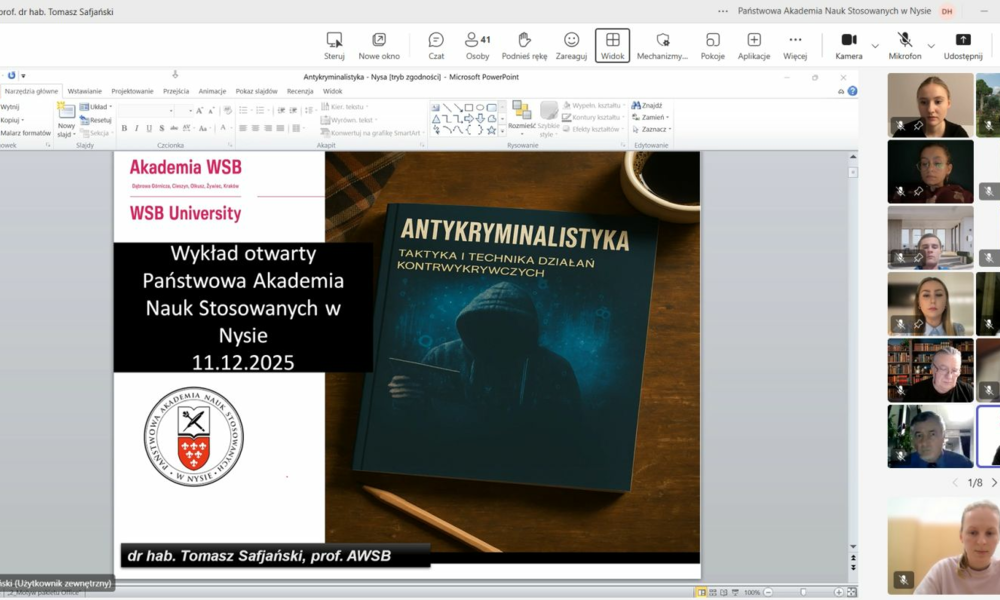The height and width of the screenshot is (600, 1000).
Task: Click the Malarz formatów (Format Painter) icon
Action: (27, 130)
